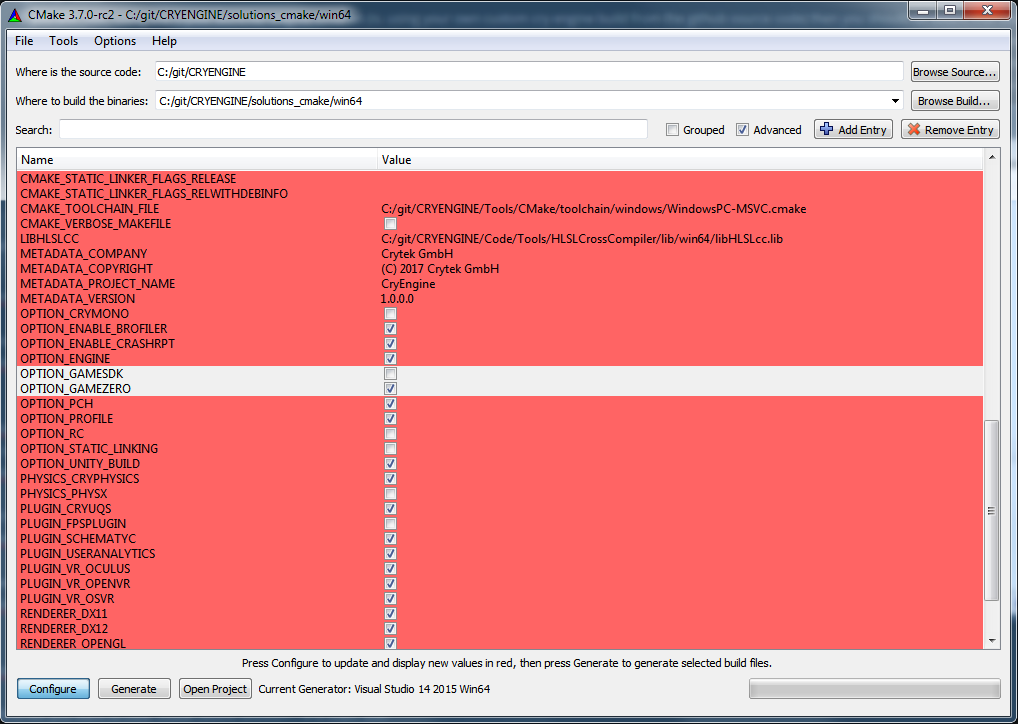Toggle RENDERER_DX12 checkbox
The image size is (1018, 724).
[x=390, y=629]
